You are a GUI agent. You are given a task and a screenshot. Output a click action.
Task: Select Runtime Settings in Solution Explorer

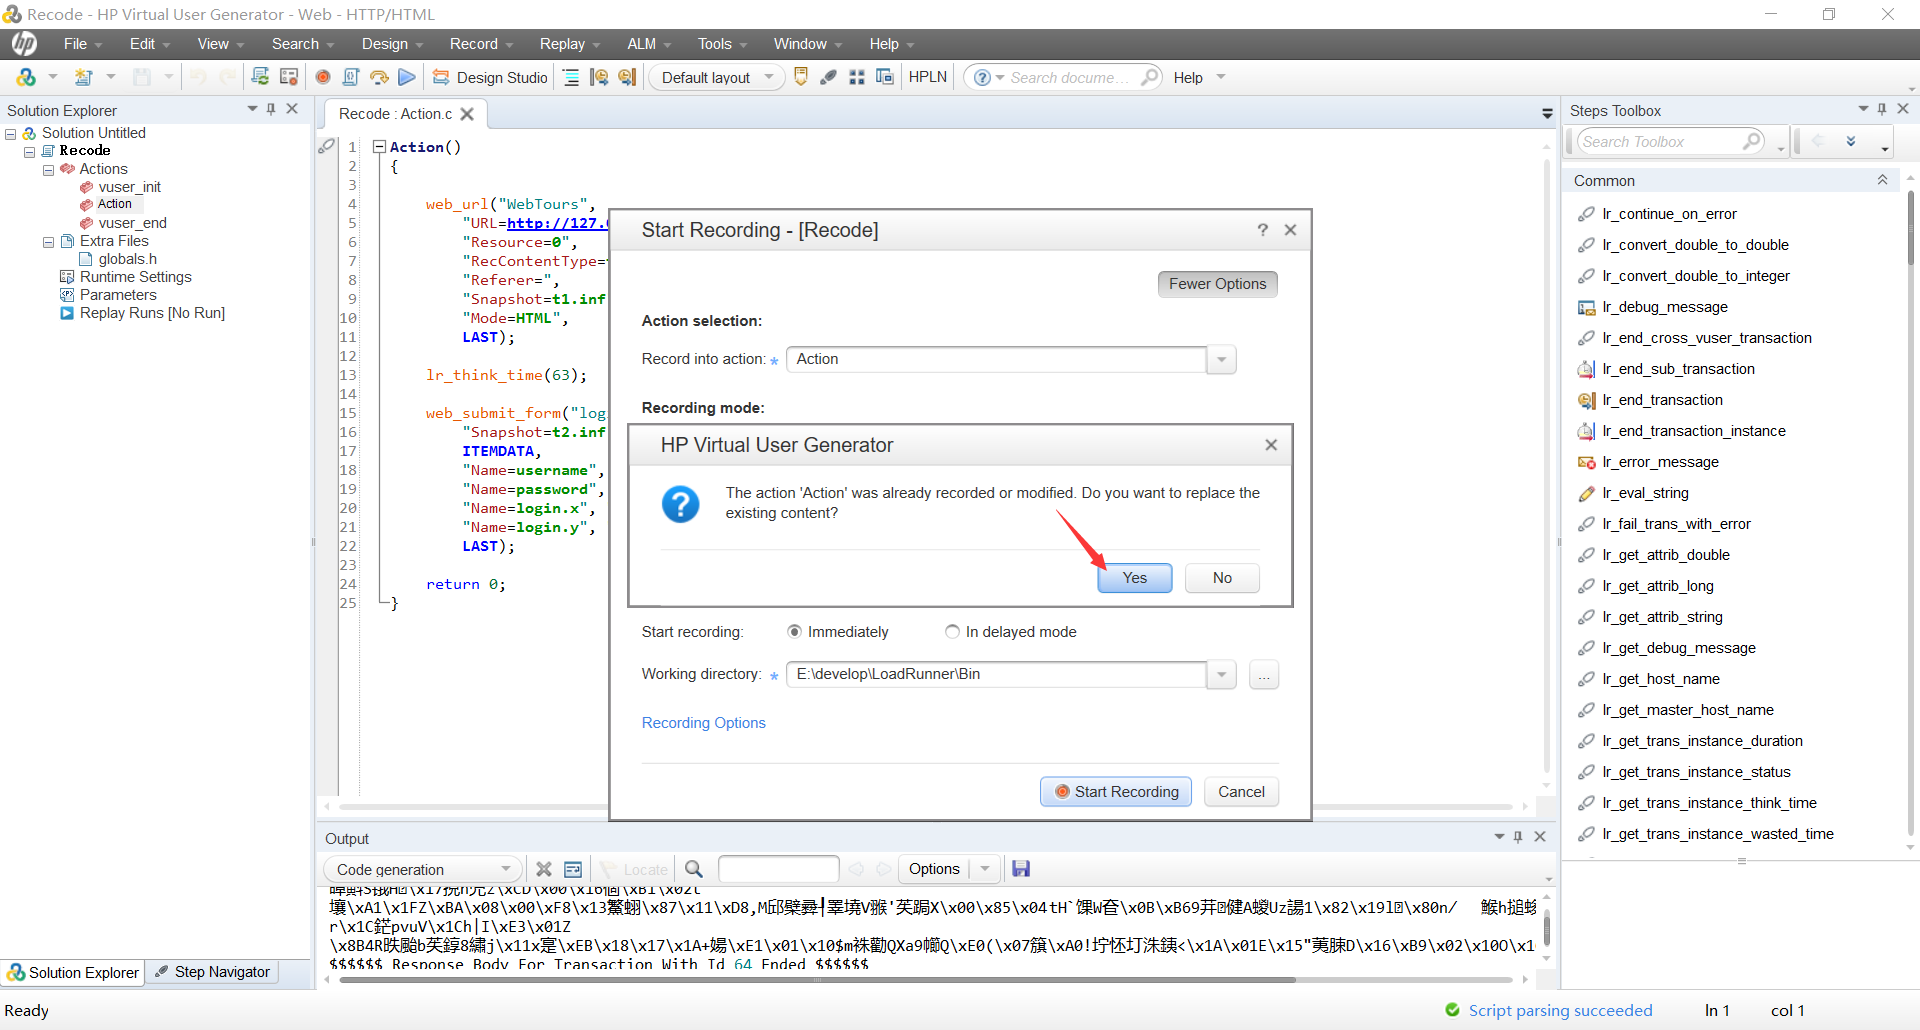pos(135,277)
